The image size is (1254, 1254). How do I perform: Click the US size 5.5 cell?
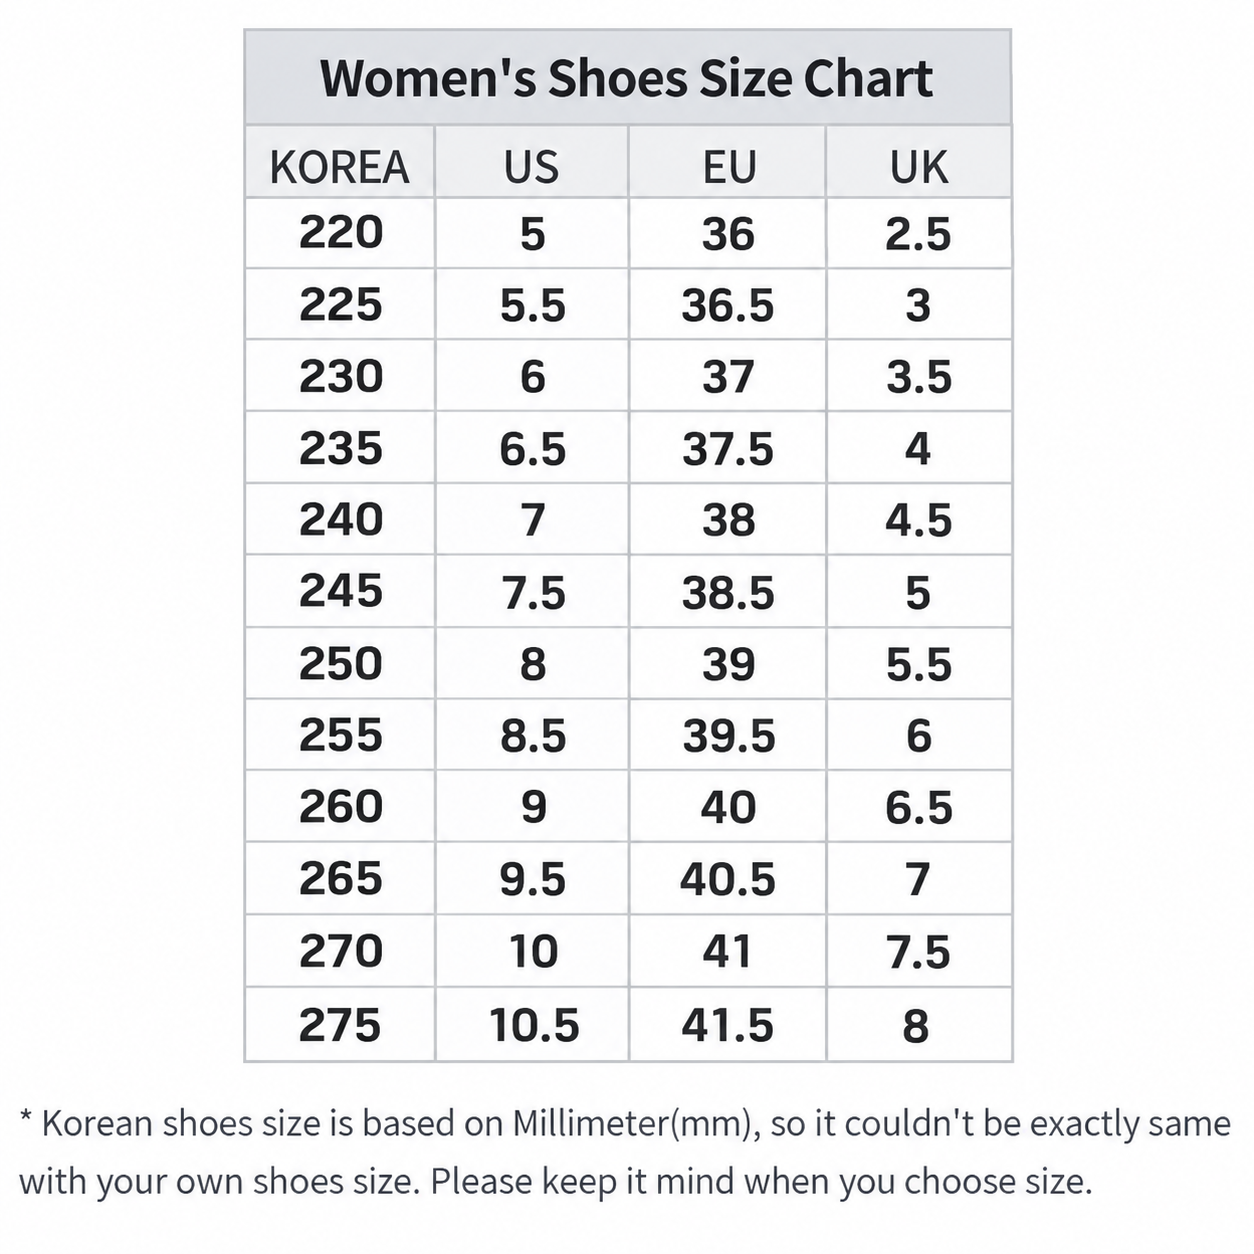click(x=531, y=305)
